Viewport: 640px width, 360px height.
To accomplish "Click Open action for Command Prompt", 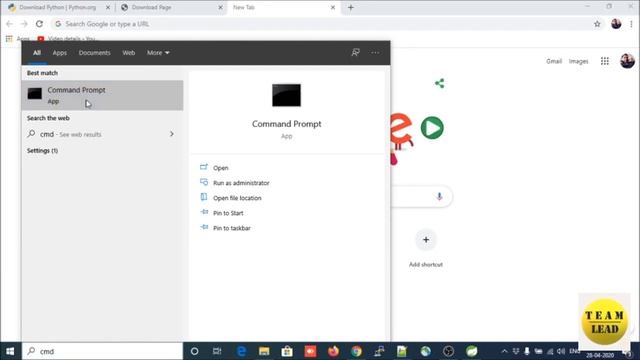I will [x=220, y=168].
